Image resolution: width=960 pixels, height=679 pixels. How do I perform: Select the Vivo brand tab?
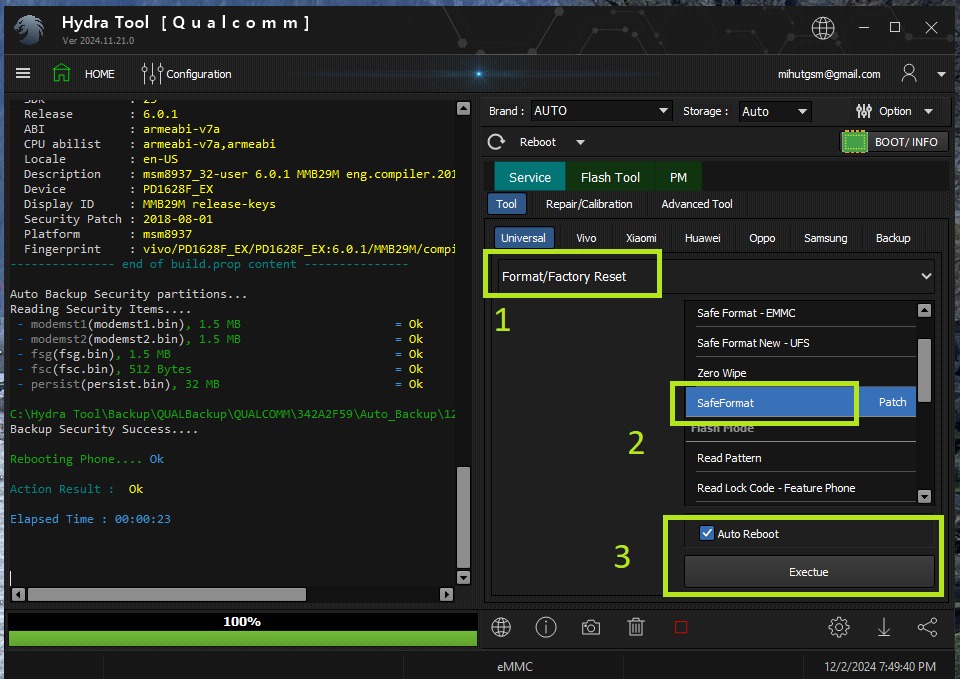point(586,238)
